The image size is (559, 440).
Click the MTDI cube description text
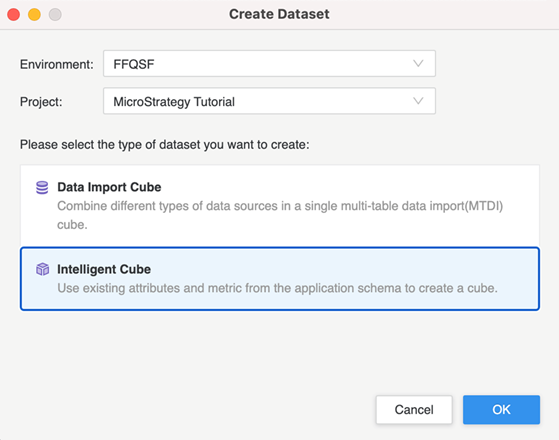tap(280, 215)
